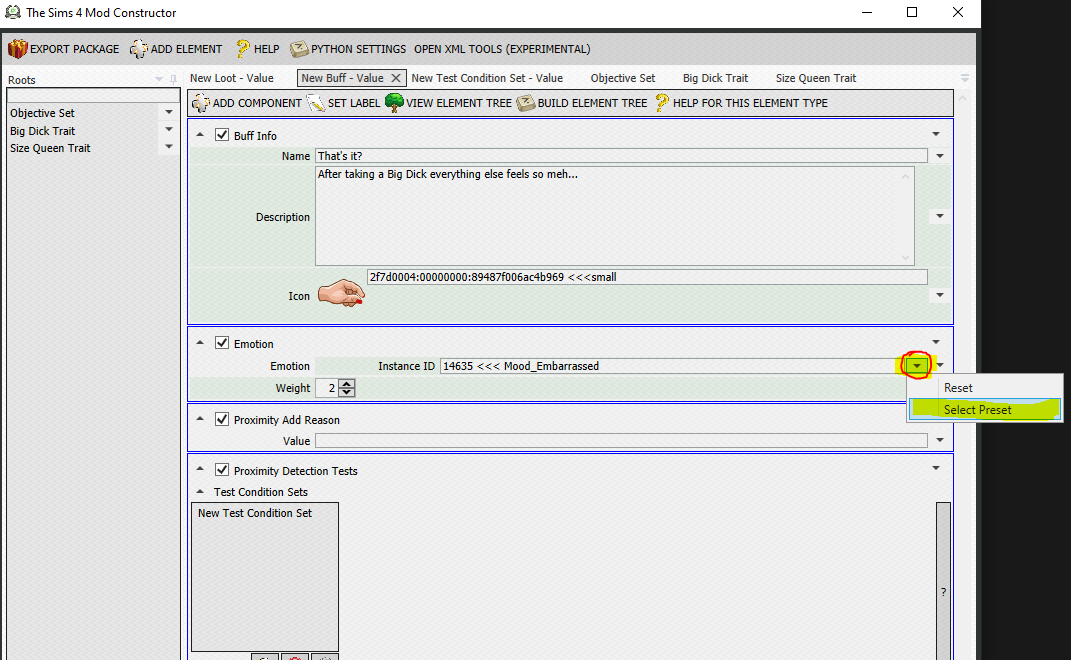Click the app icon in title bar
This screenshot has height=660, width=1071.
(12, 12)
